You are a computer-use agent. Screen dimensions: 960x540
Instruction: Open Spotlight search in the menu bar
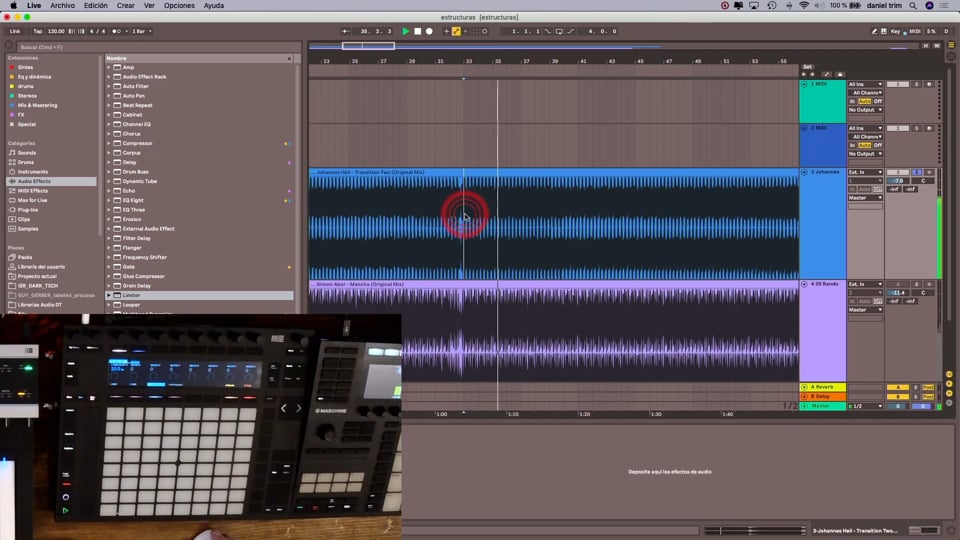point(913,6)
